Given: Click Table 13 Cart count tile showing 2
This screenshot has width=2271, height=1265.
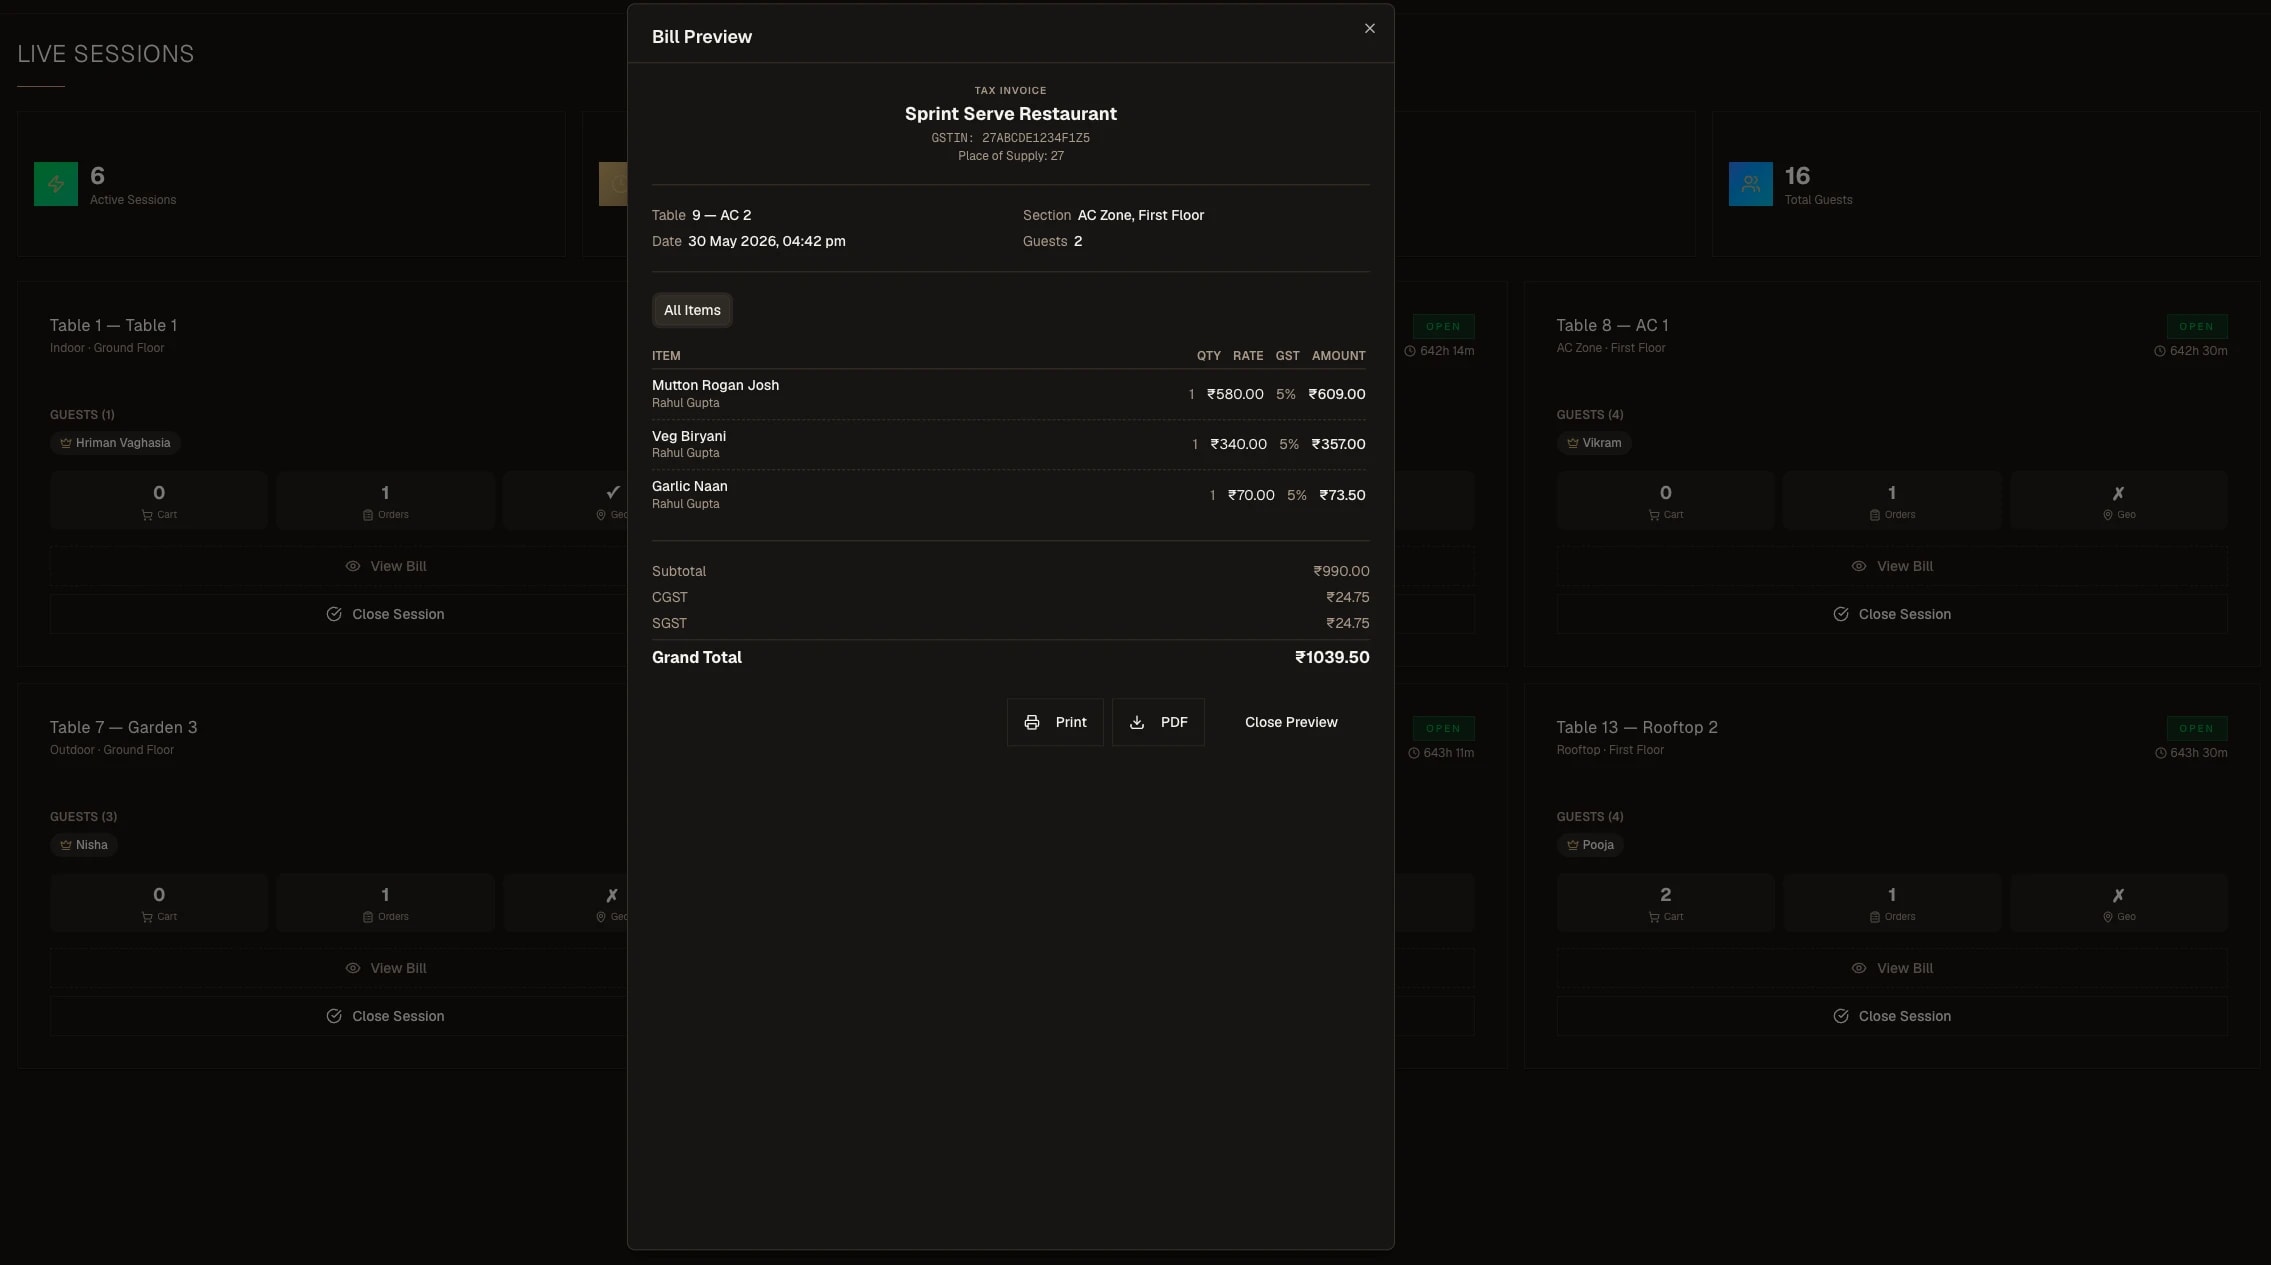Looking at the screenshot, I should click(x=1665, y=902).
